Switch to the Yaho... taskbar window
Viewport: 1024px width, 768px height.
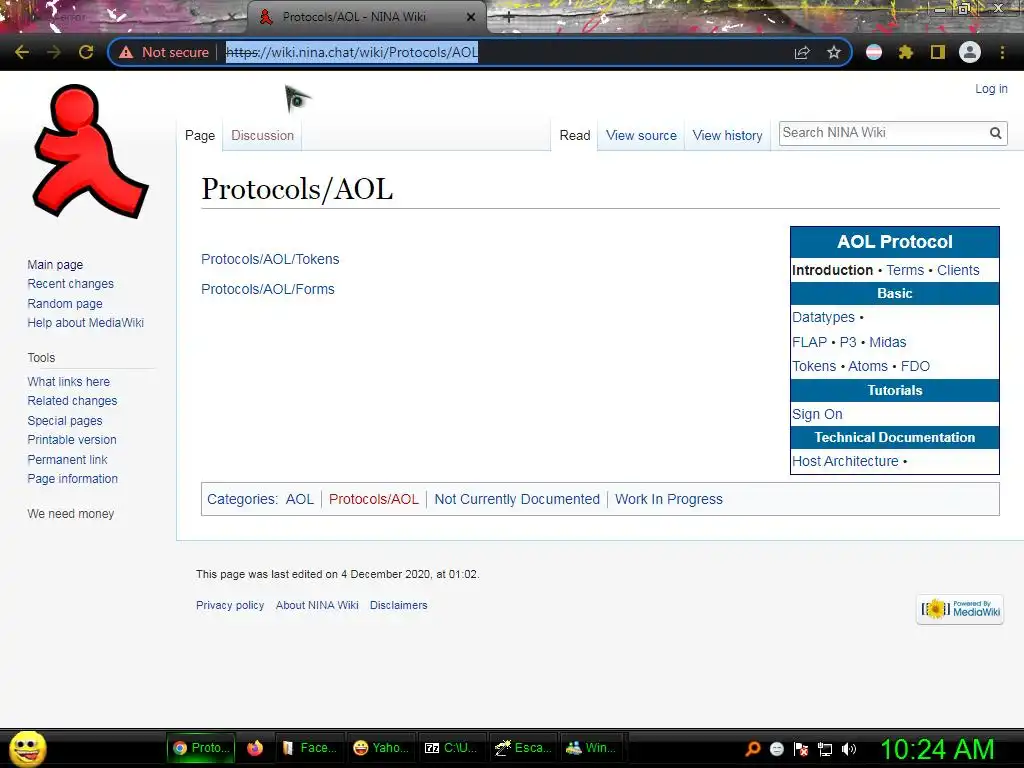tap(381, 748)
